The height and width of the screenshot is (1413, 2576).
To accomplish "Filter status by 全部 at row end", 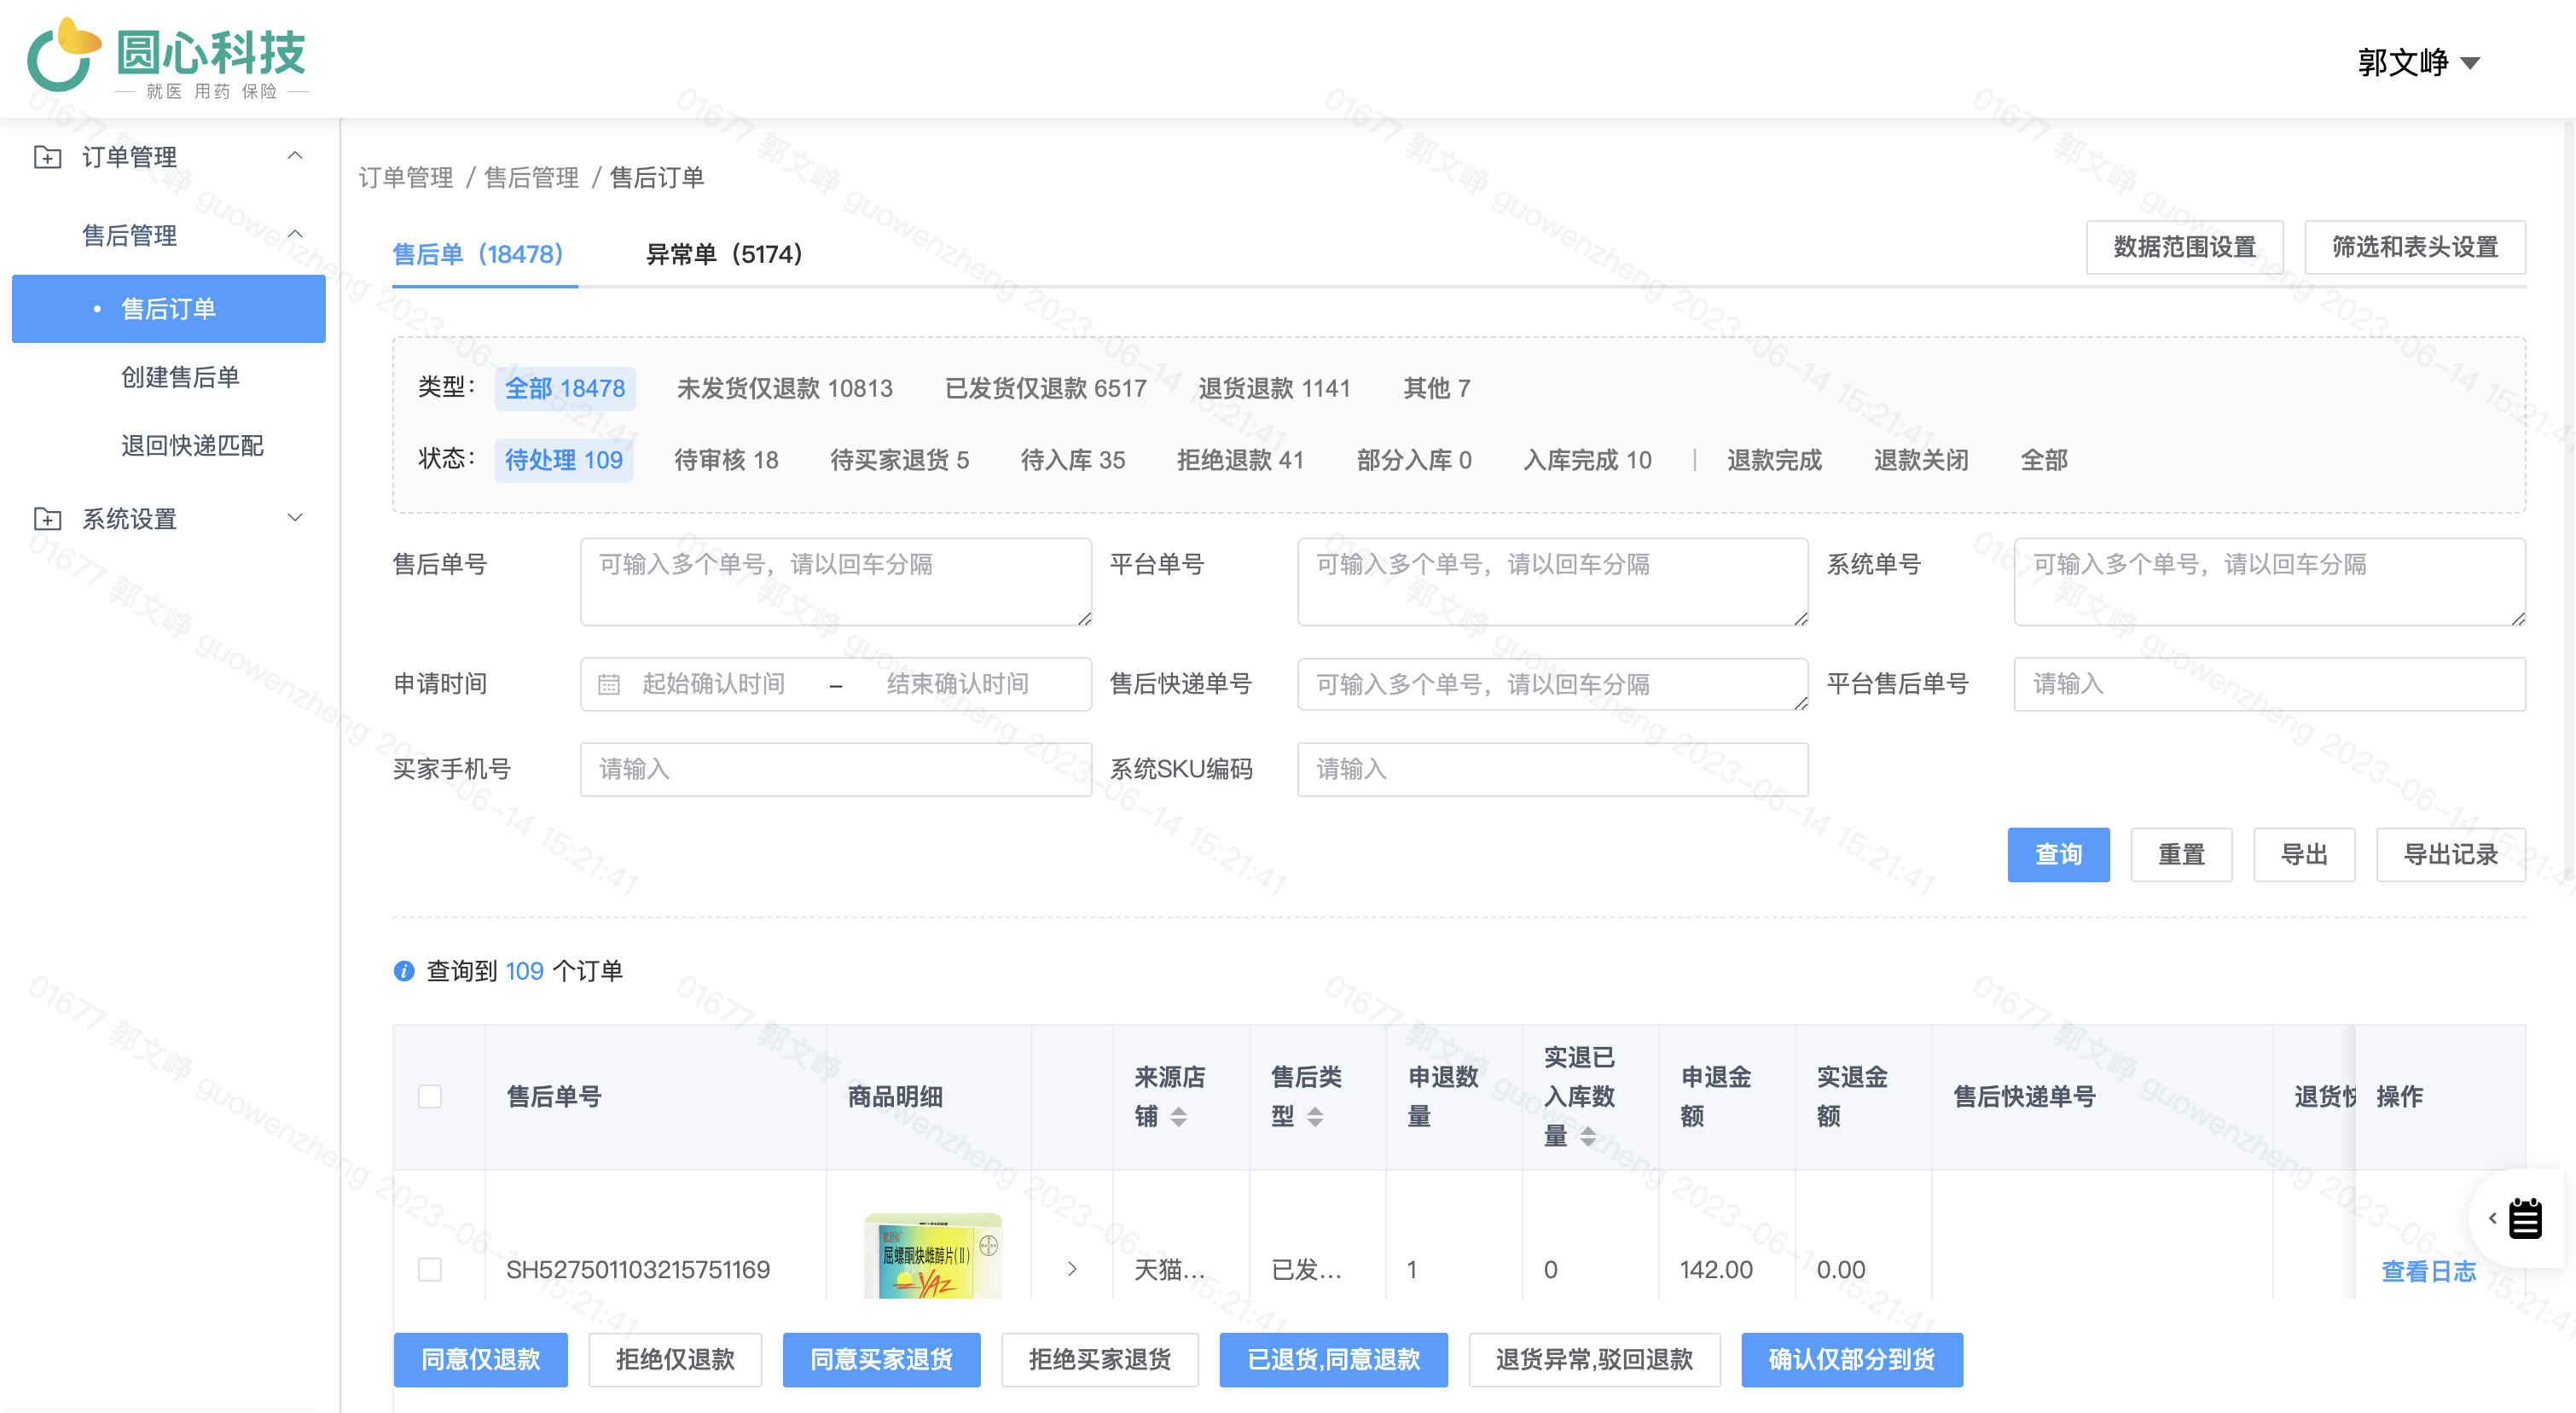I will coord(2044,460).
